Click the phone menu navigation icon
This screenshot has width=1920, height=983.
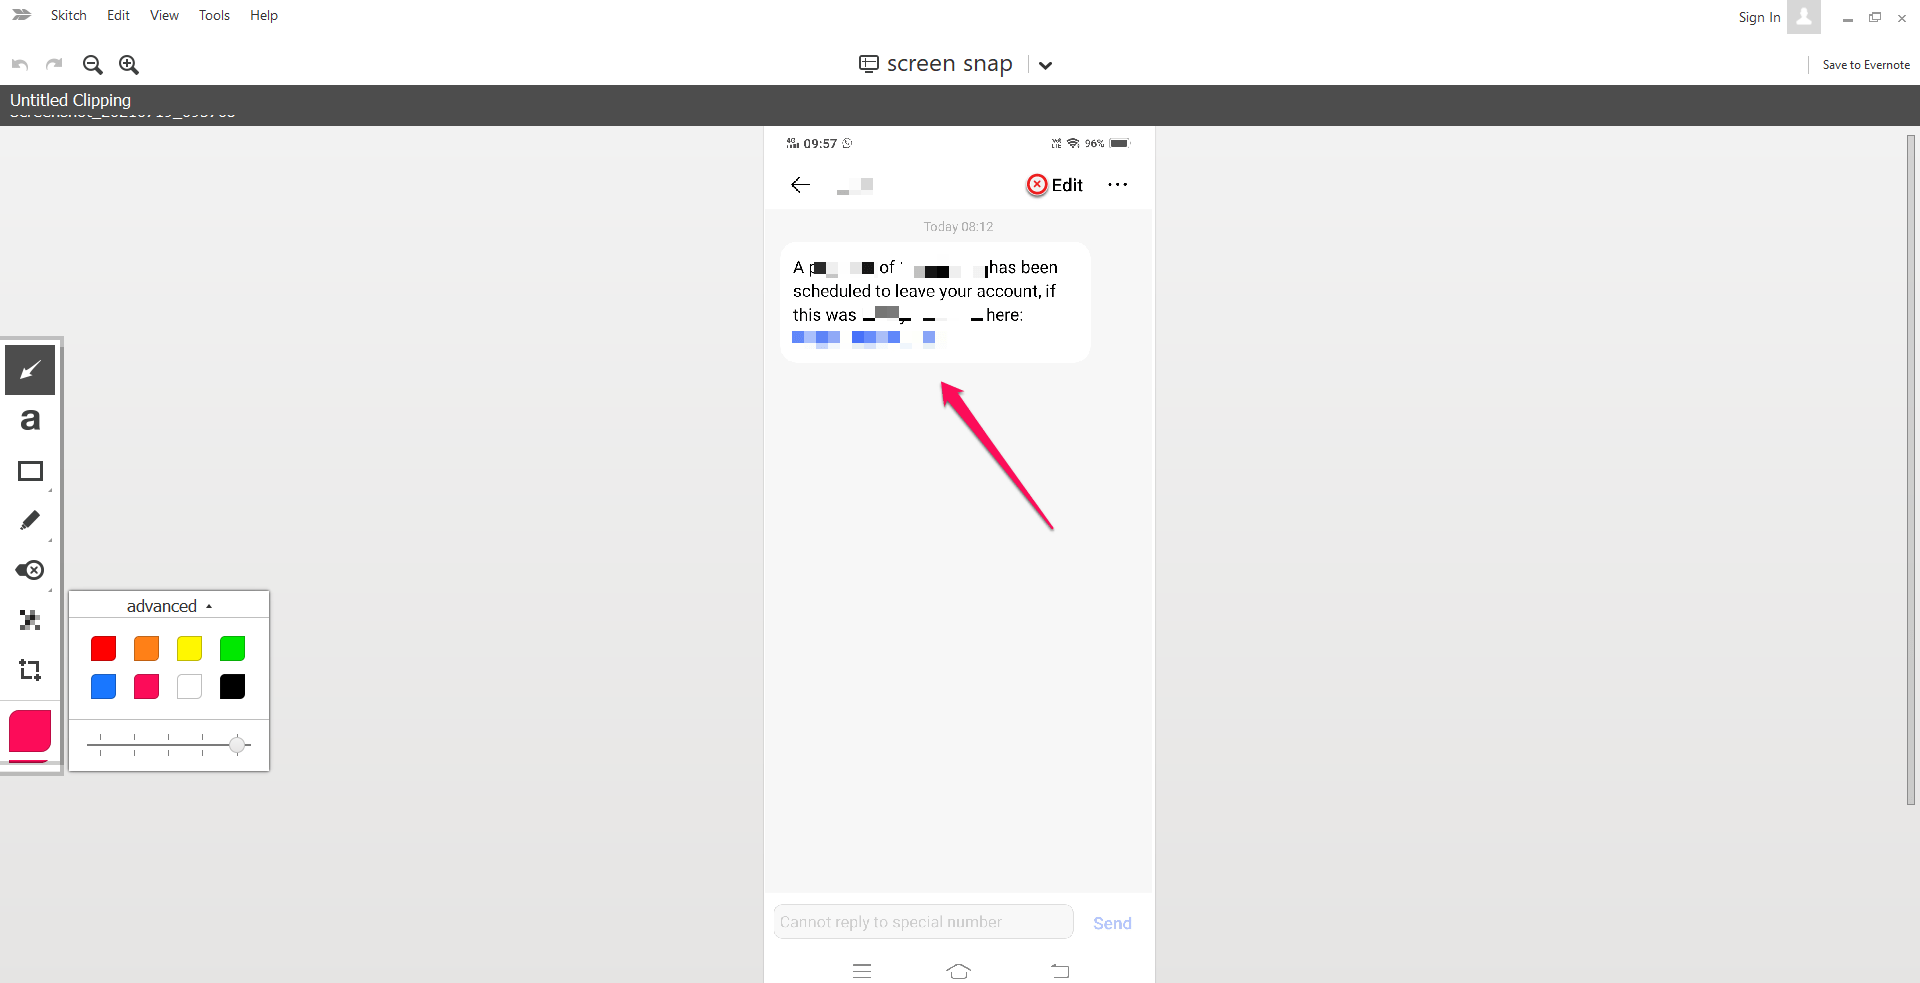(x=862, y=970)
